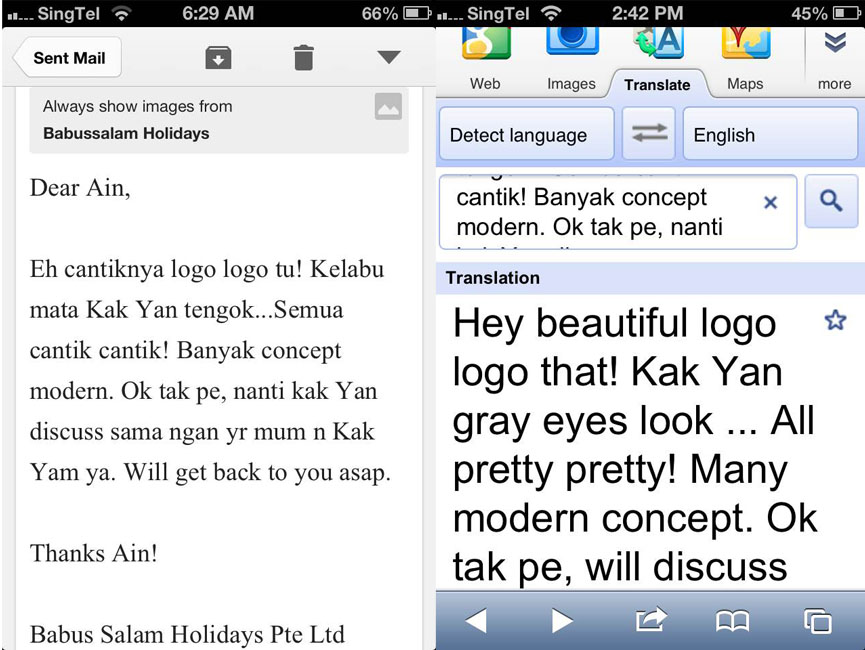Image resolution: width=865 pixels, height=650 pixels.
Task: Clear the translation text with X
Action: click(770, 202)
